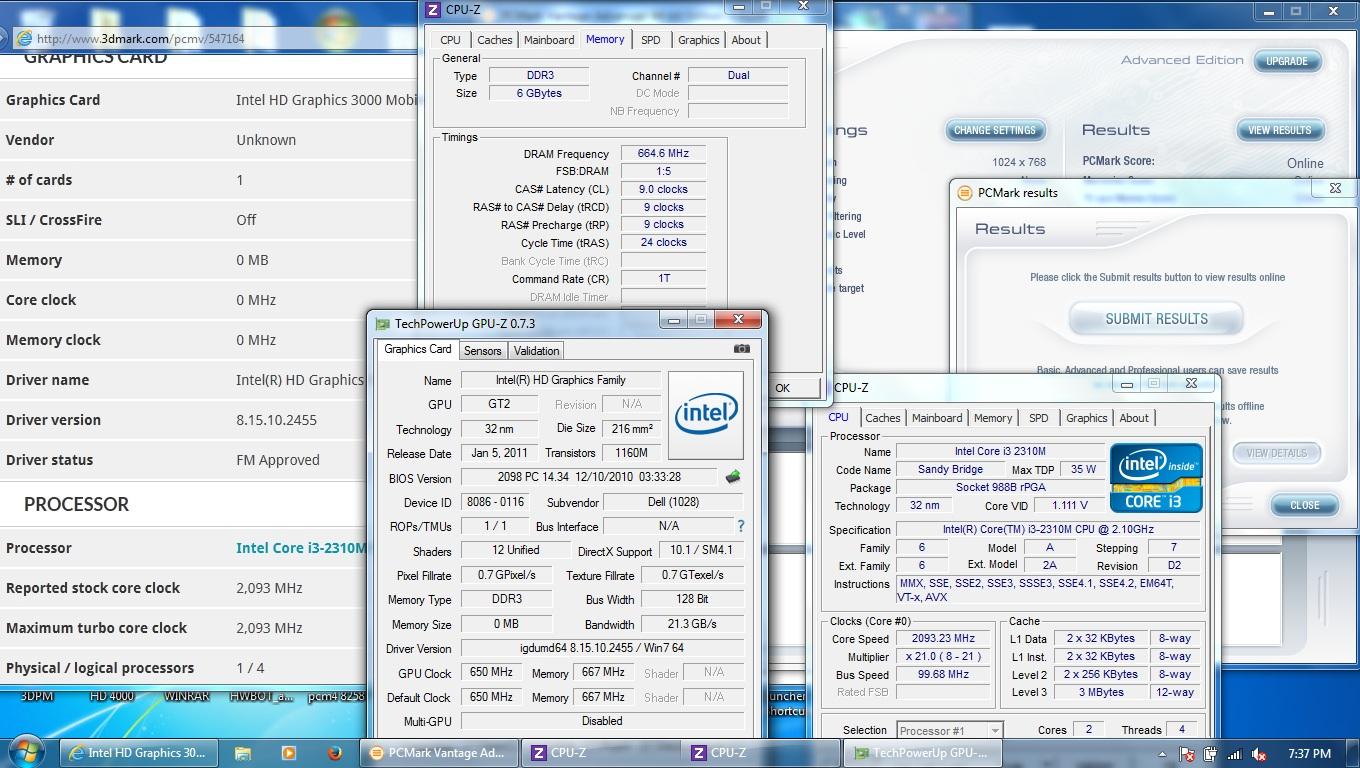Image resolution: width=1360 pixels, height=768 pixels.
Task: Open the Windows Start menu
Action: (x=26, y=752)
